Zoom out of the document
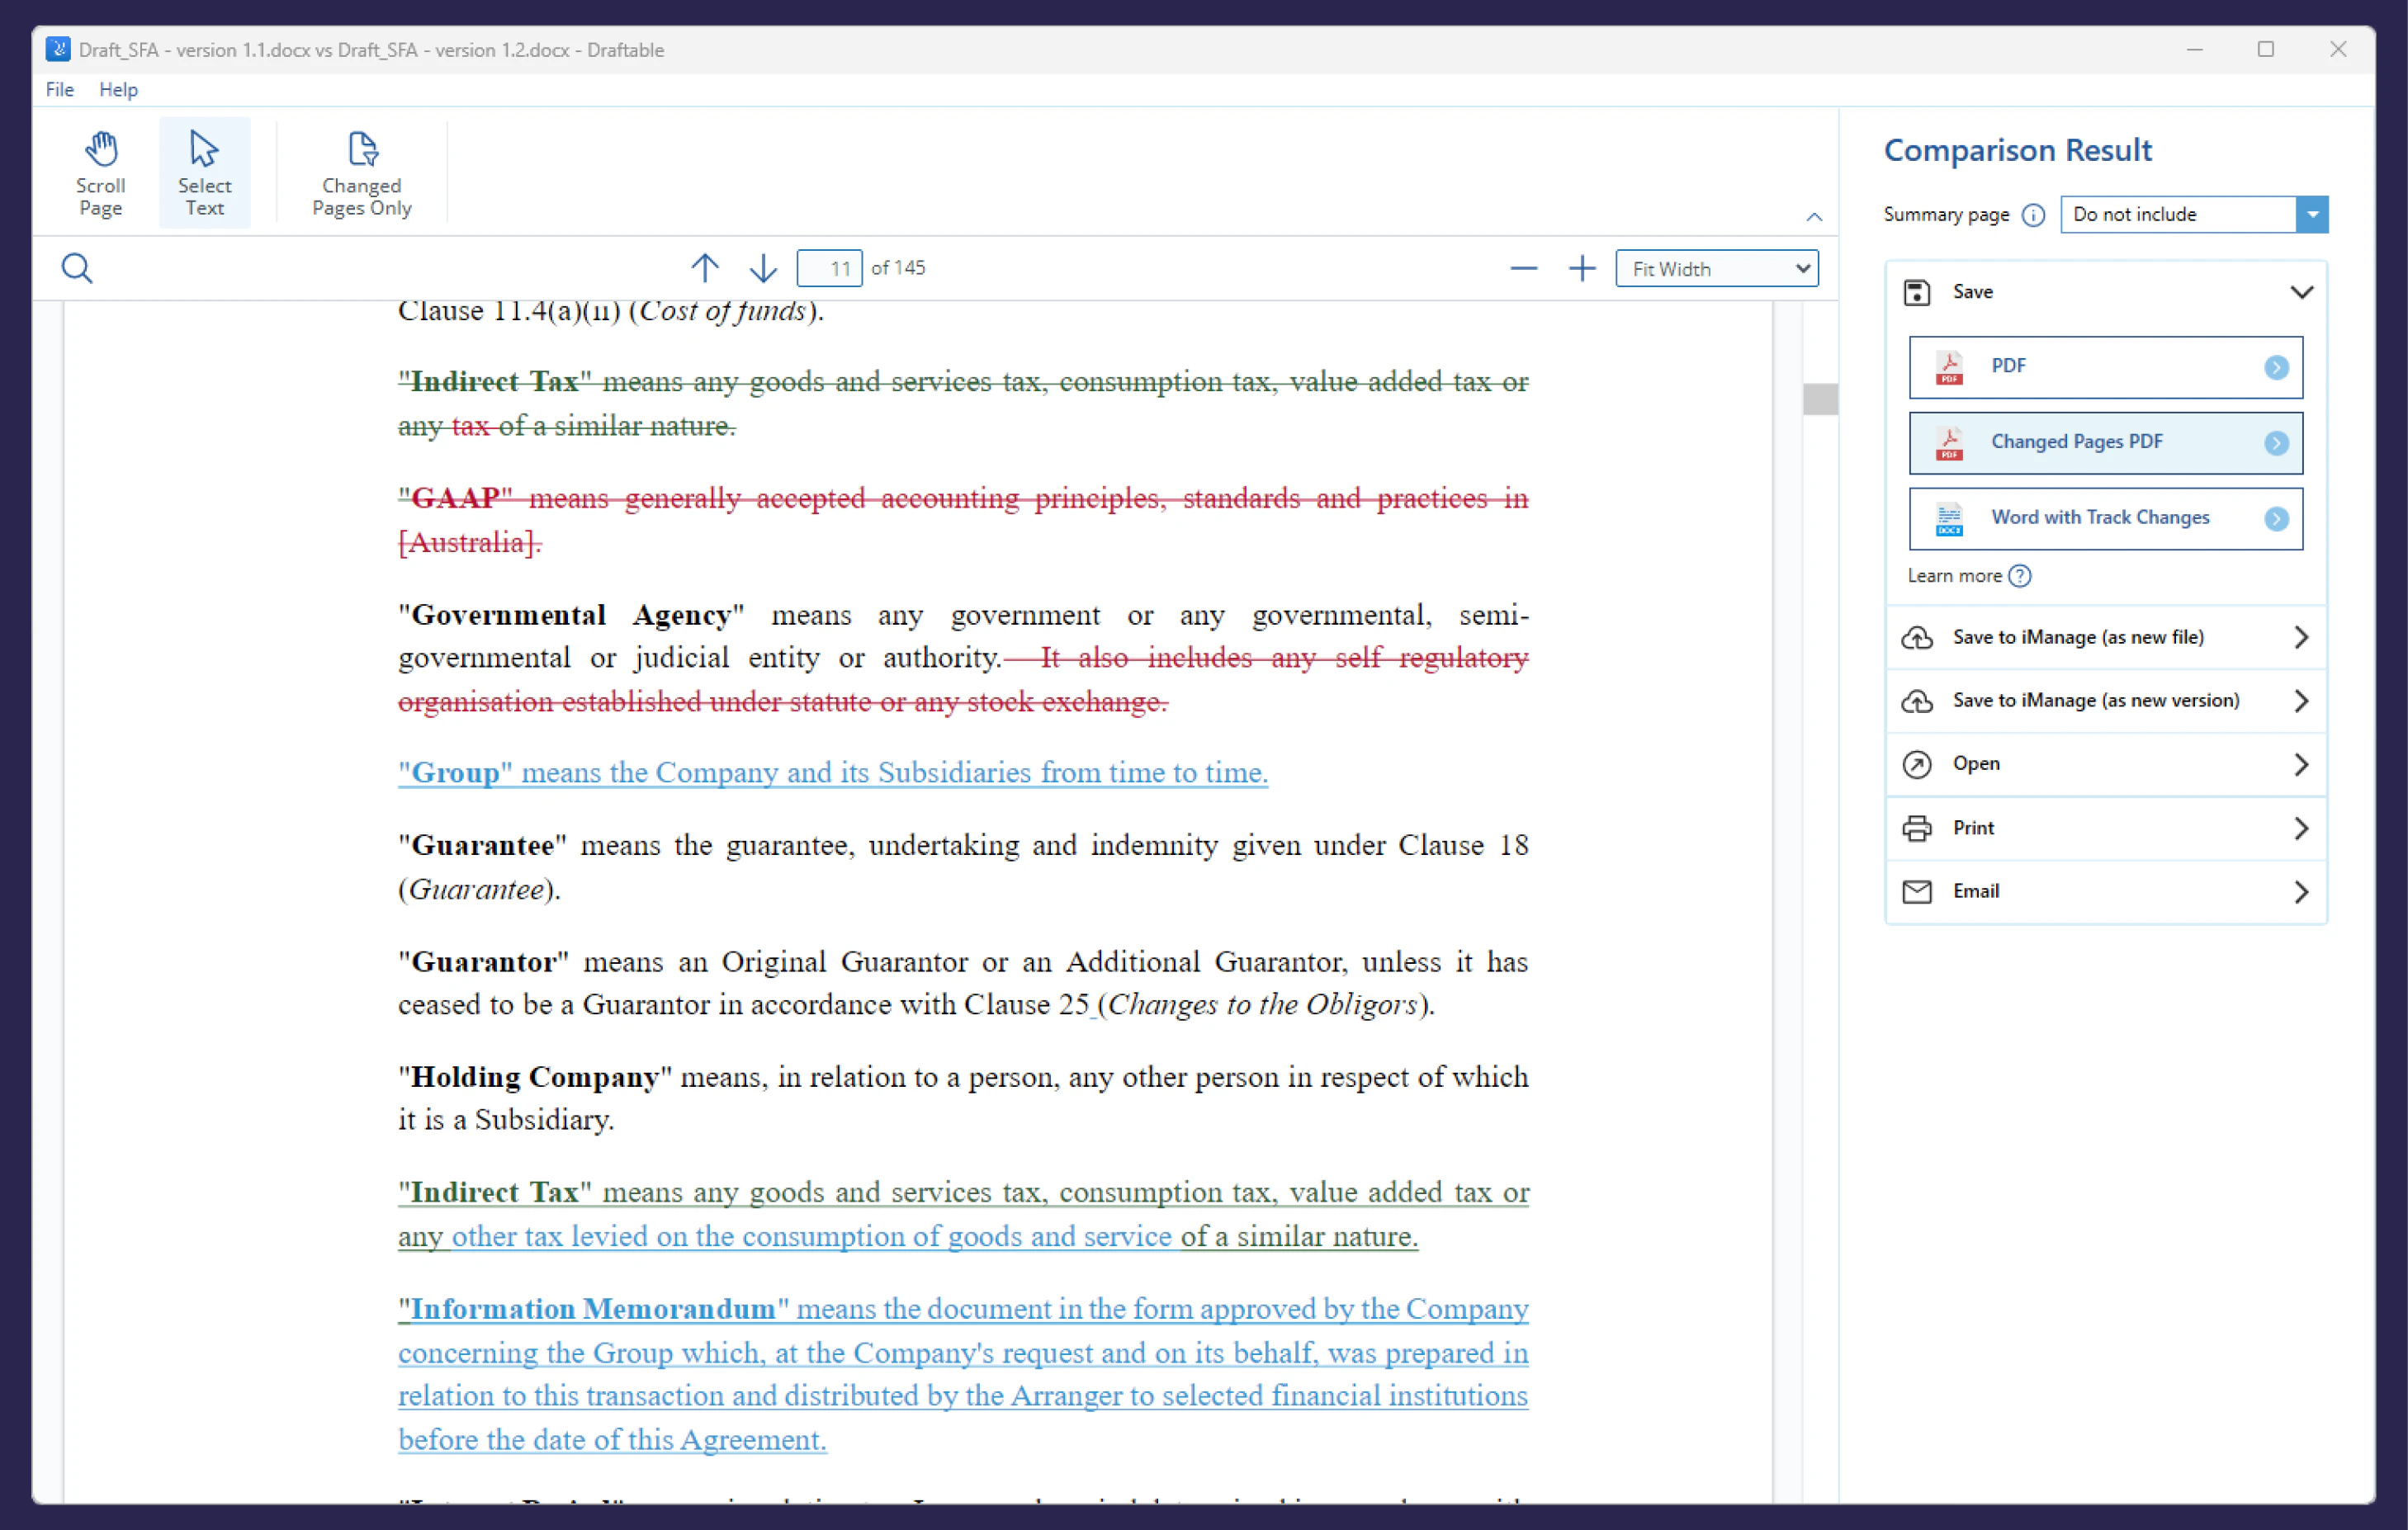This screenshot has height=1530, width=2408. [1523, 268]
